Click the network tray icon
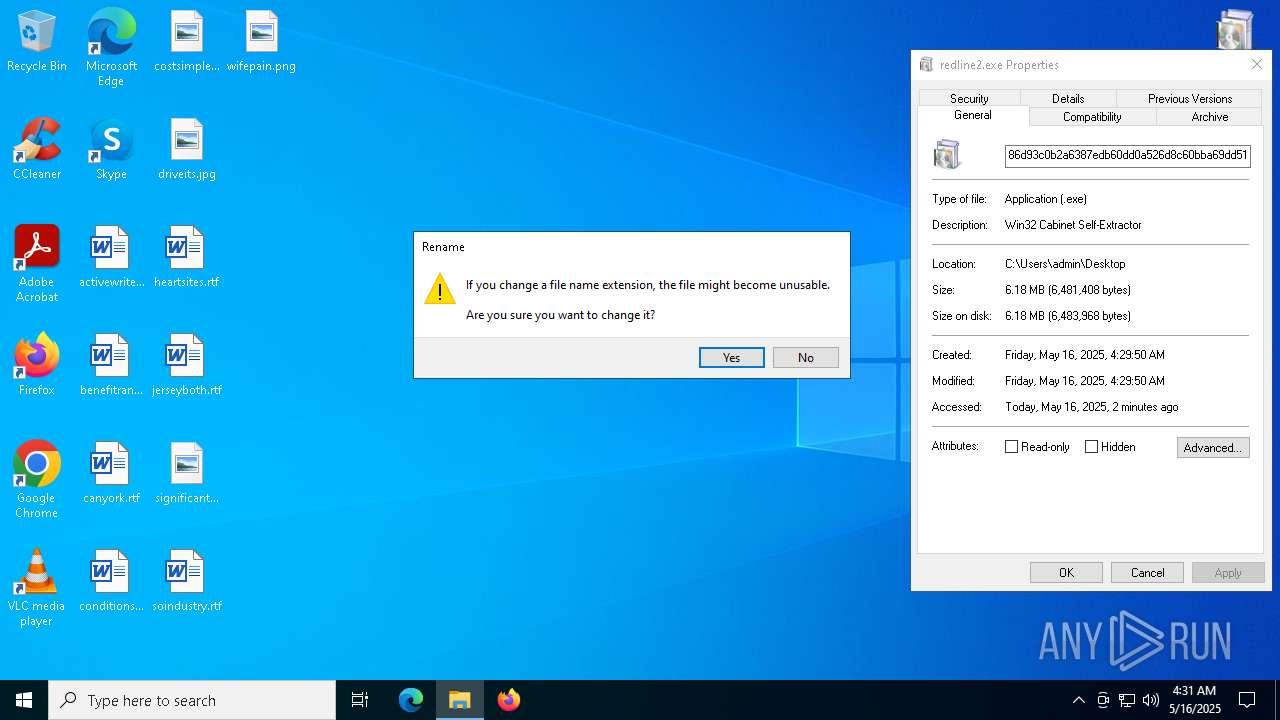1280x720 pixels. (1127, 700)
